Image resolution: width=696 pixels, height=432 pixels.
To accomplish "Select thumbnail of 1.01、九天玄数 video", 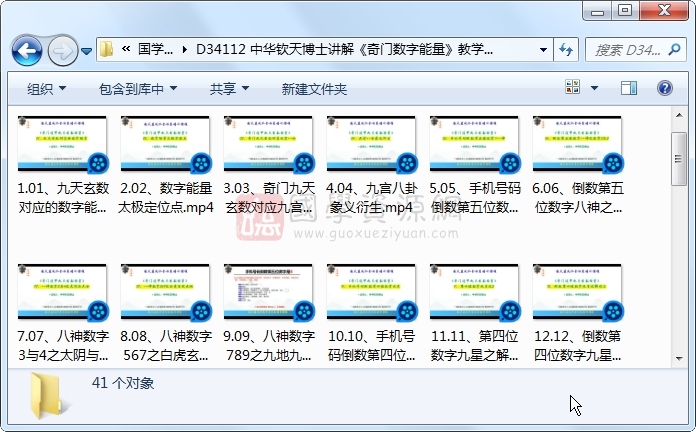I will click(63, 144).
